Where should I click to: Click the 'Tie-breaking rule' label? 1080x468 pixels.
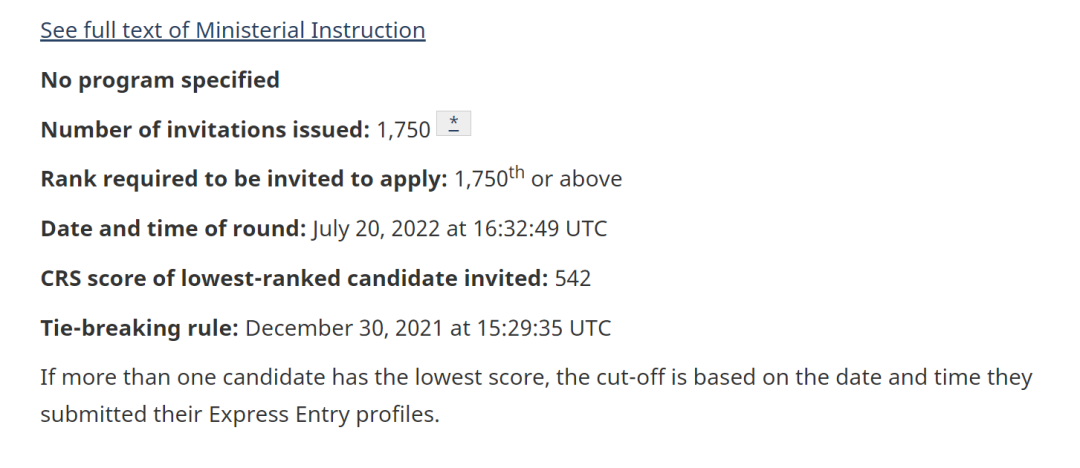click(x=138, y=328)
